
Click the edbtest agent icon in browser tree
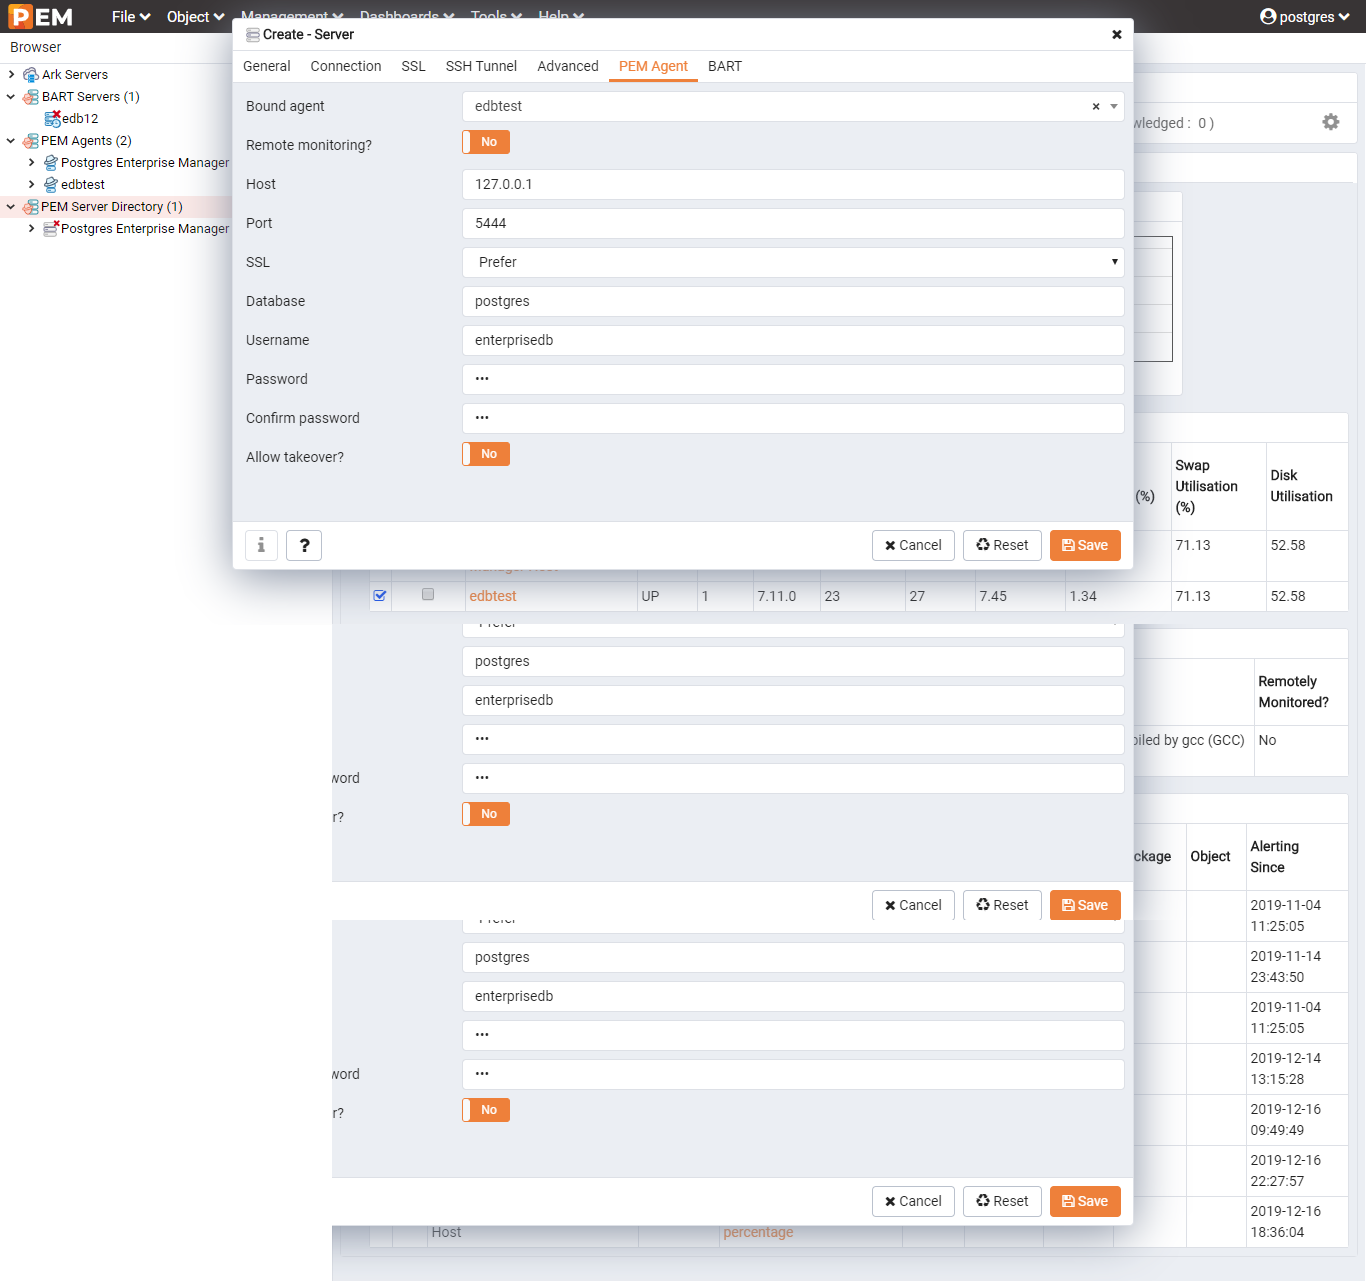point(51,185)
